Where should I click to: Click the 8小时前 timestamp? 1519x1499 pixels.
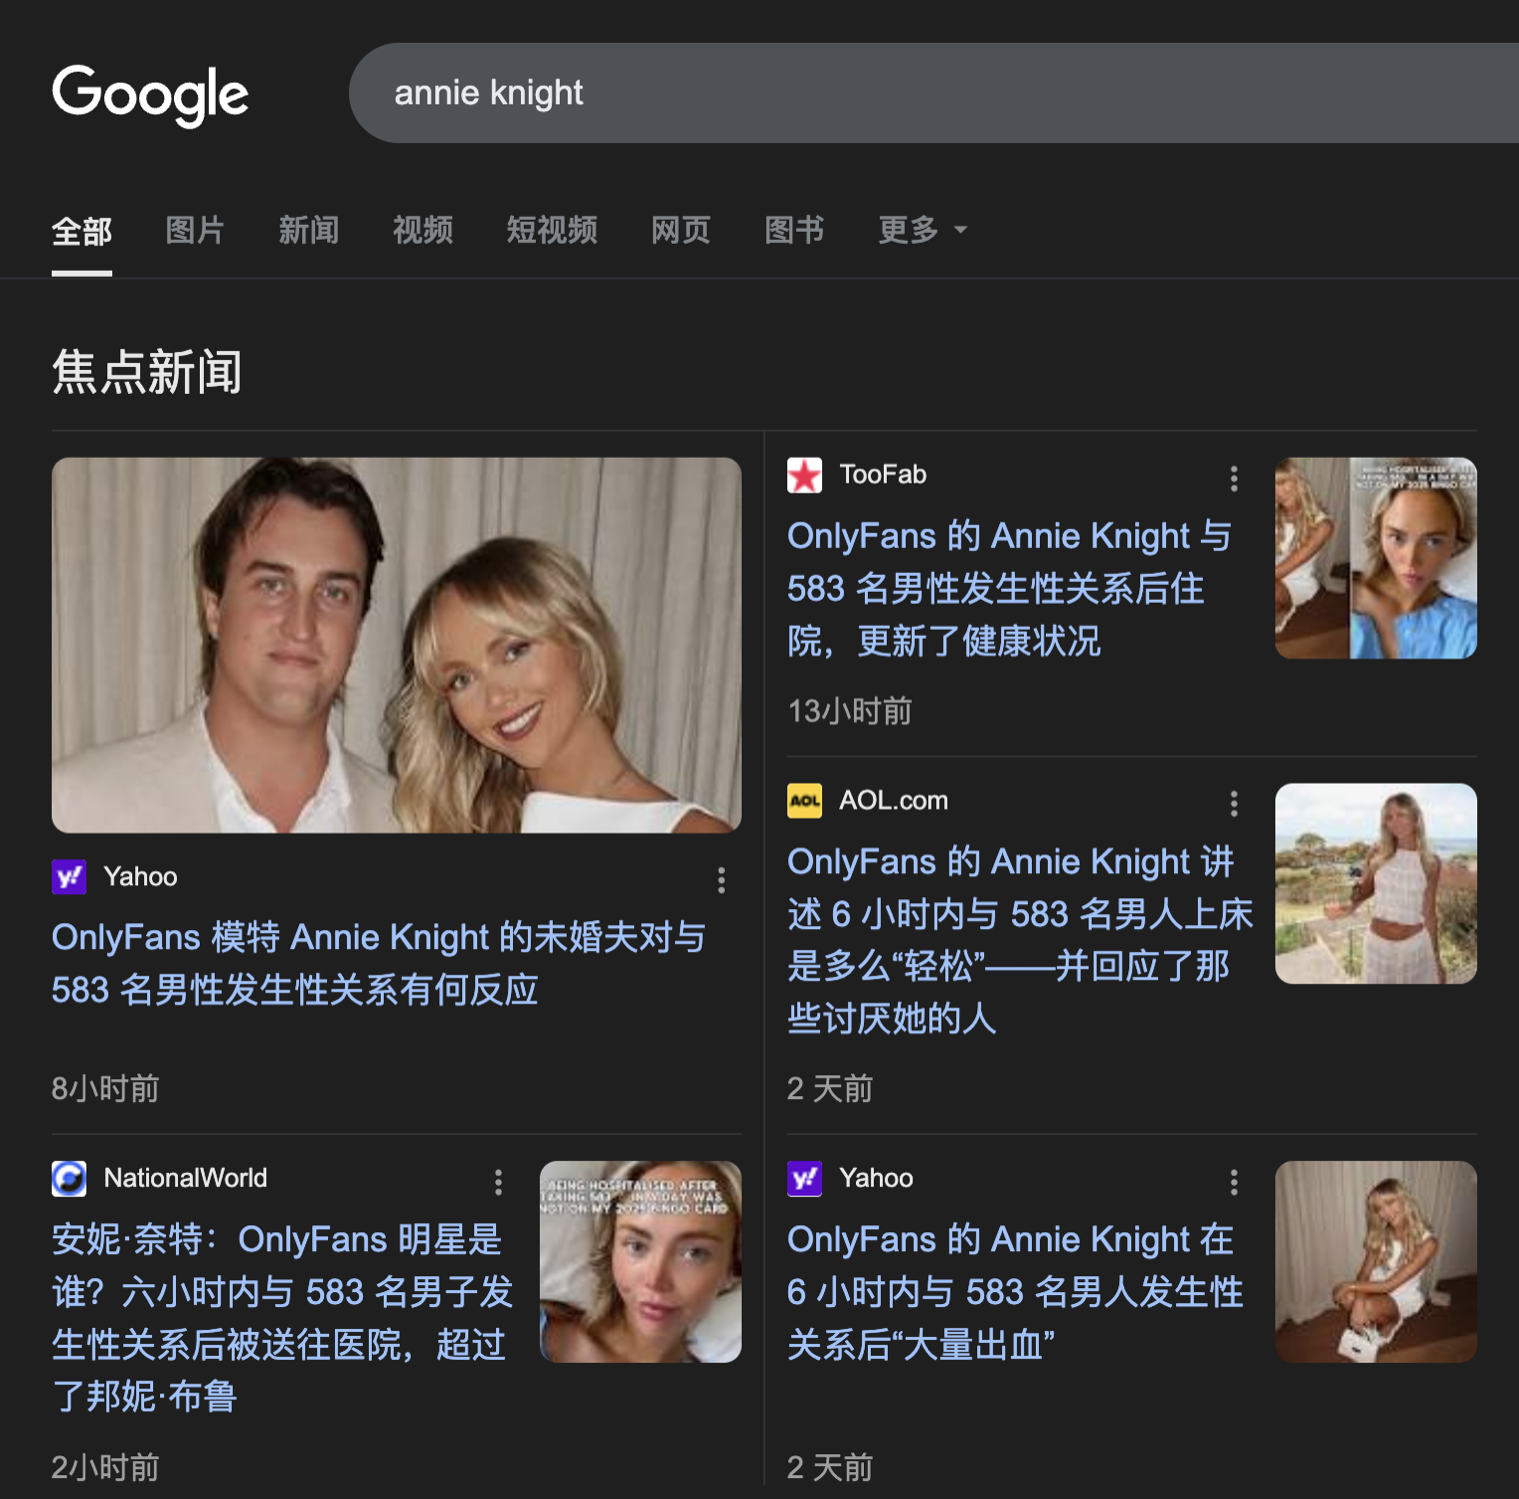pos(106,1089)
